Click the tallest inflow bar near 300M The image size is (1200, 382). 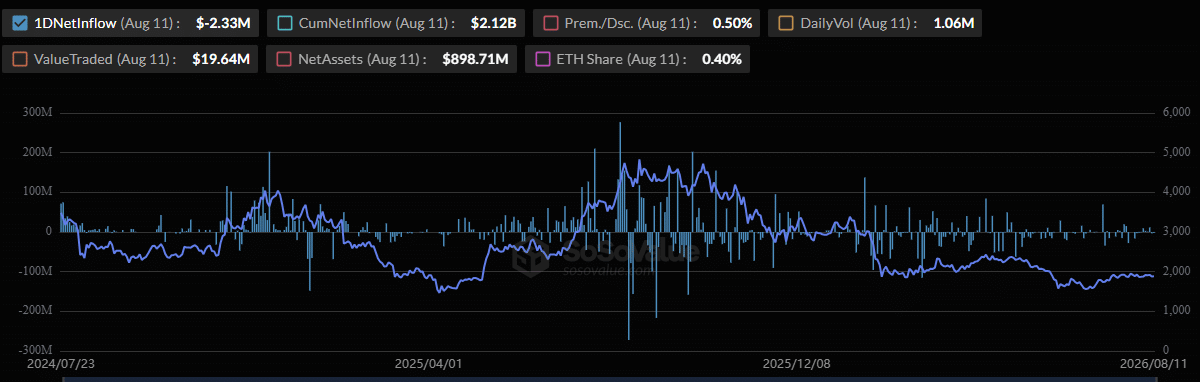pos(620,177)
